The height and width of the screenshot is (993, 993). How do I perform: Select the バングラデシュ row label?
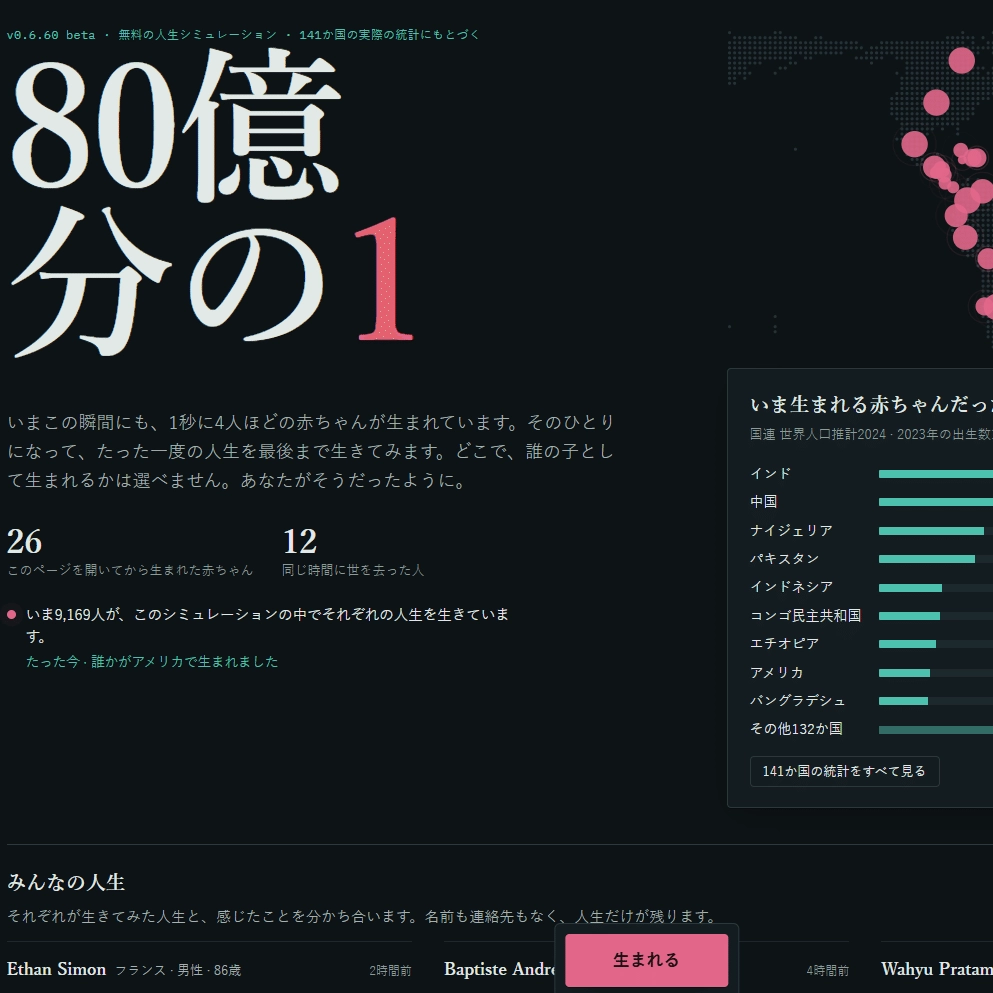797,700
